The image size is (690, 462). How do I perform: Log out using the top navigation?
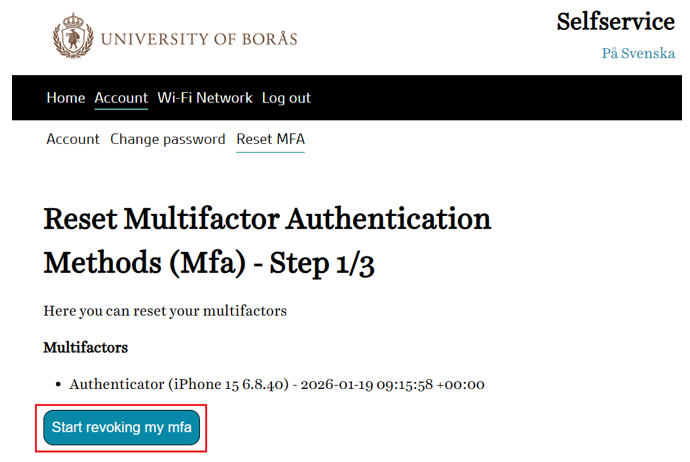286,98
